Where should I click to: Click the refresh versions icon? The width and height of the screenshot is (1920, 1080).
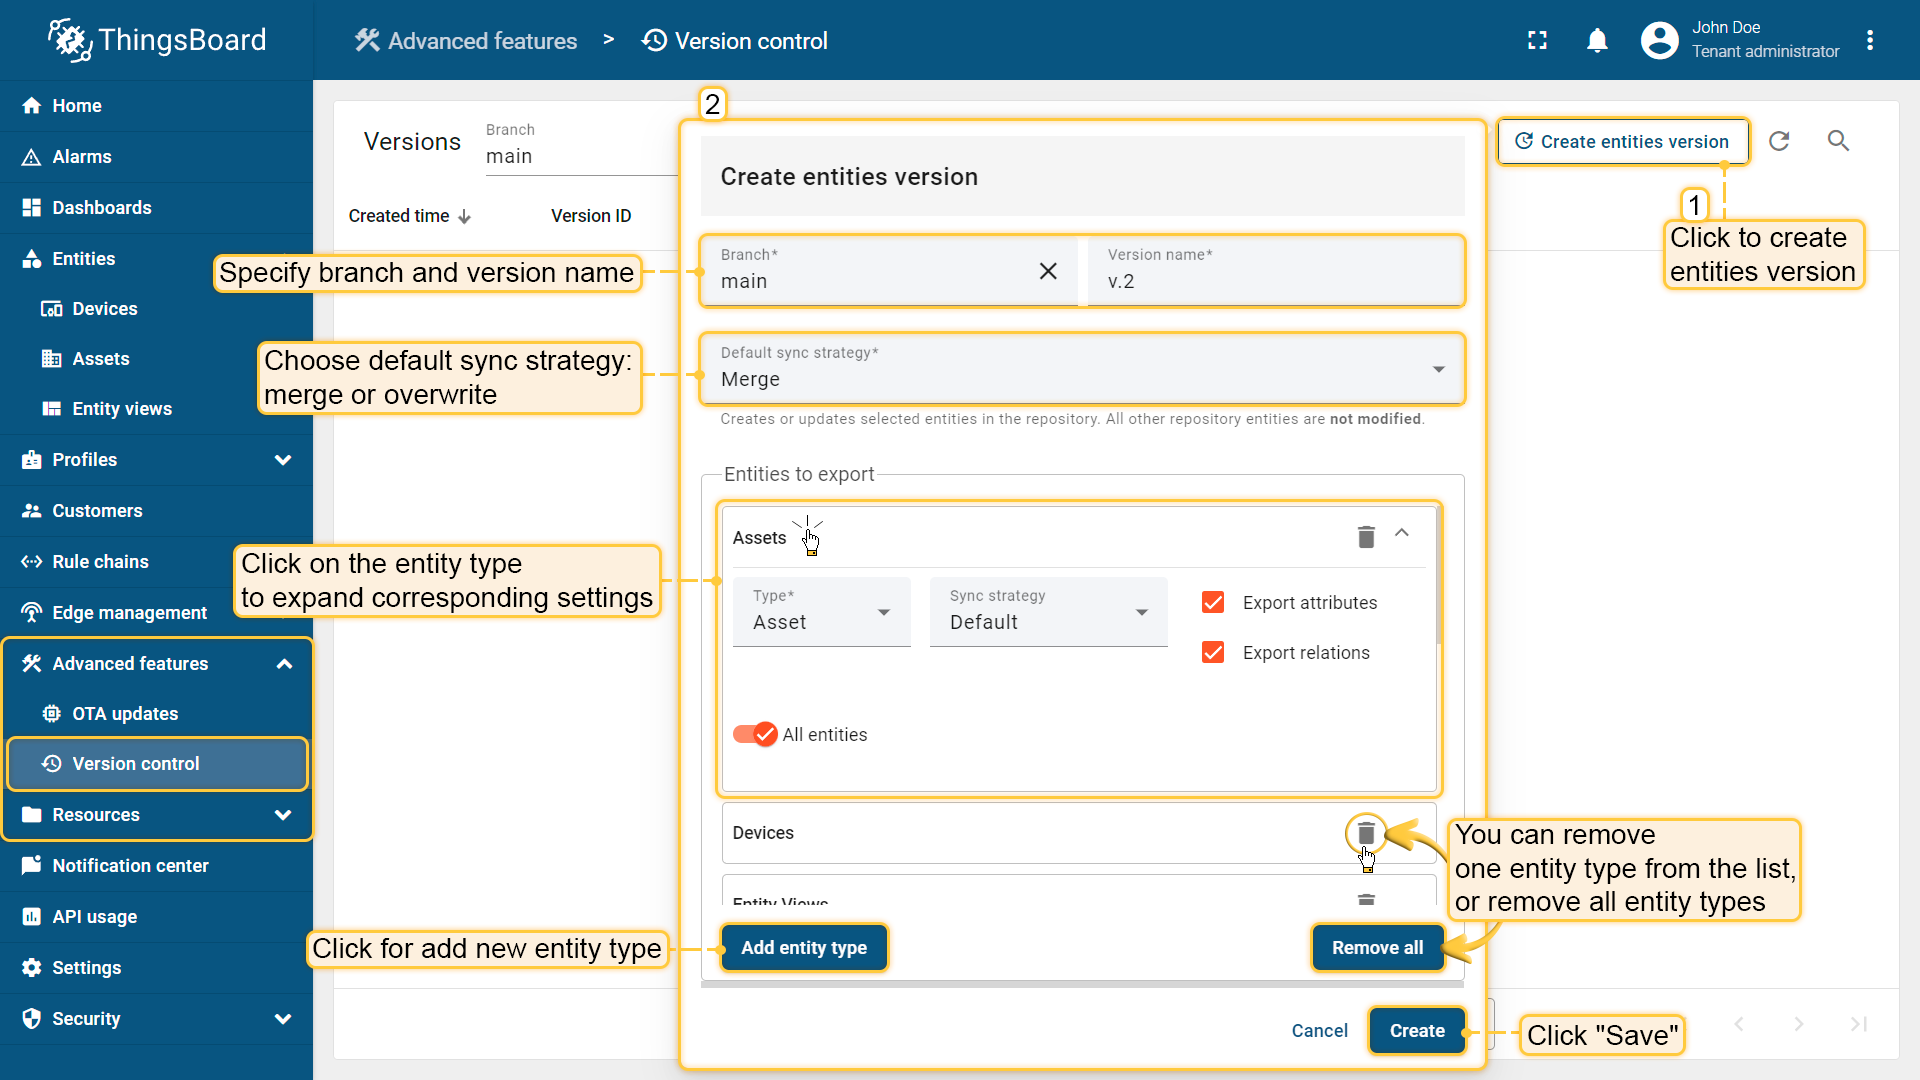pos(1779,141)
